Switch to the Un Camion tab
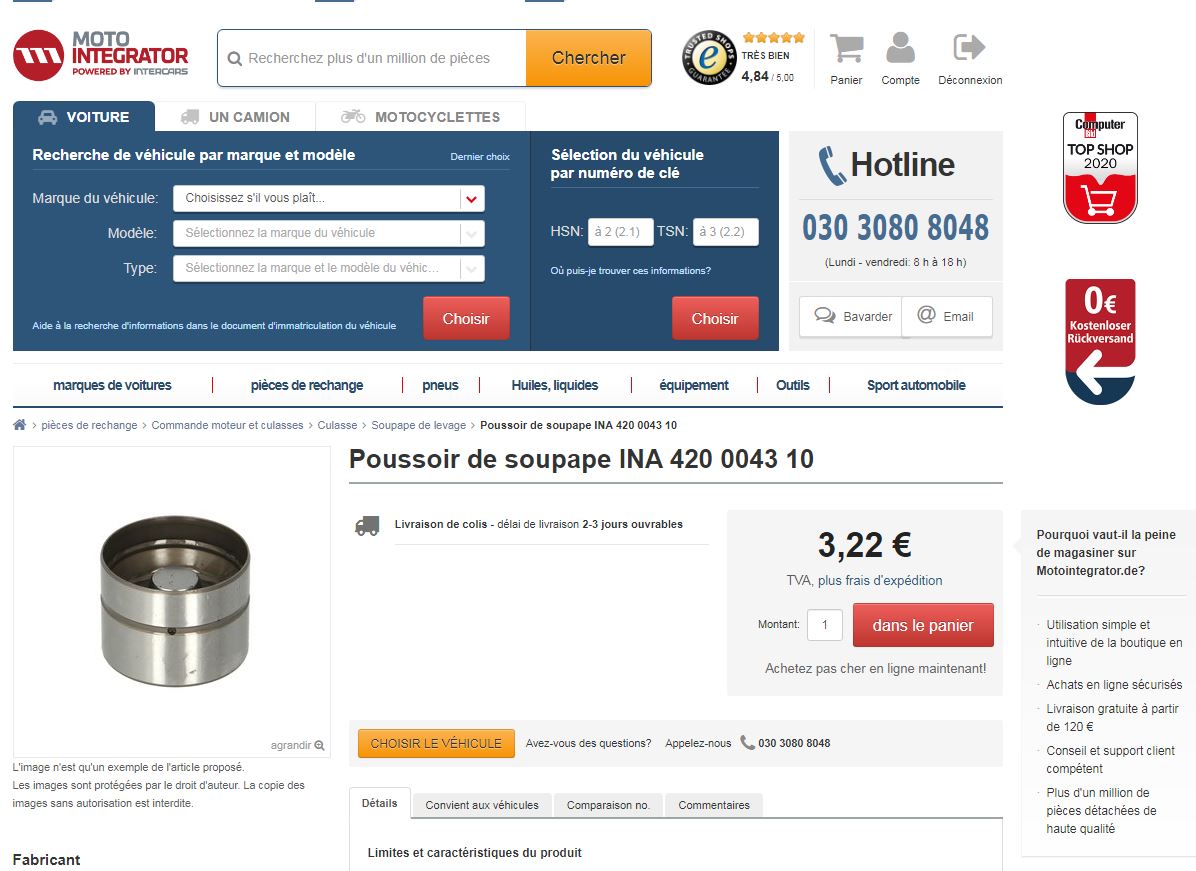The image size is (1196, 871). click(235, 117)
